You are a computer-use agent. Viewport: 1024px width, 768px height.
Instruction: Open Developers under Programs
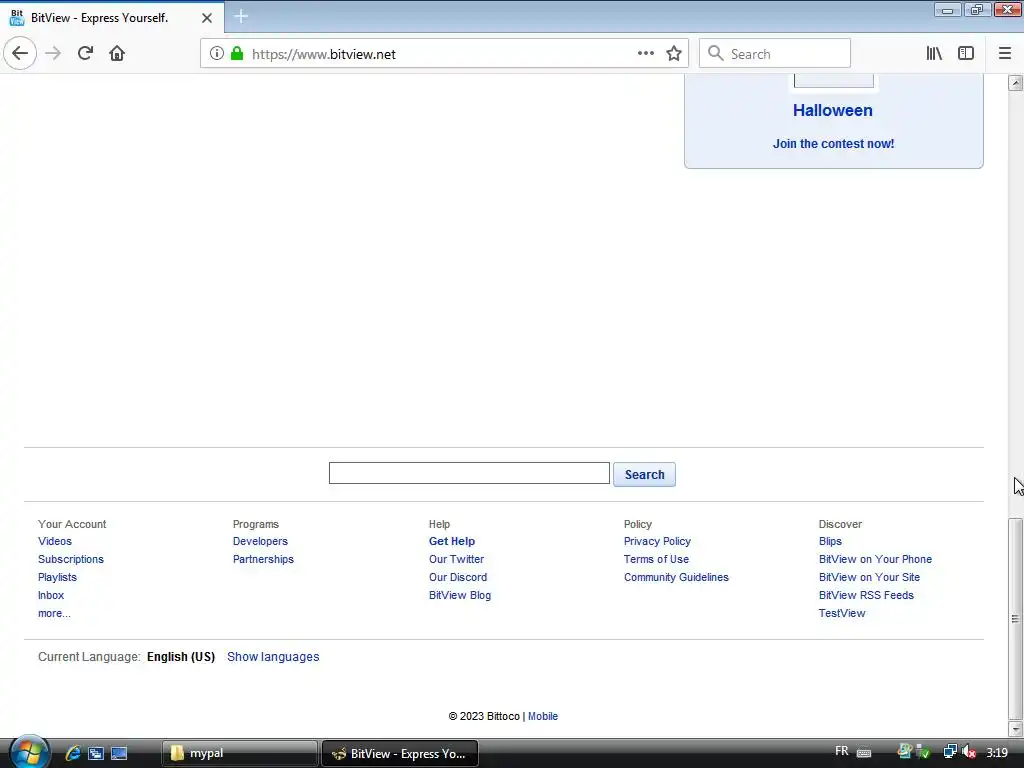point(260,541)
